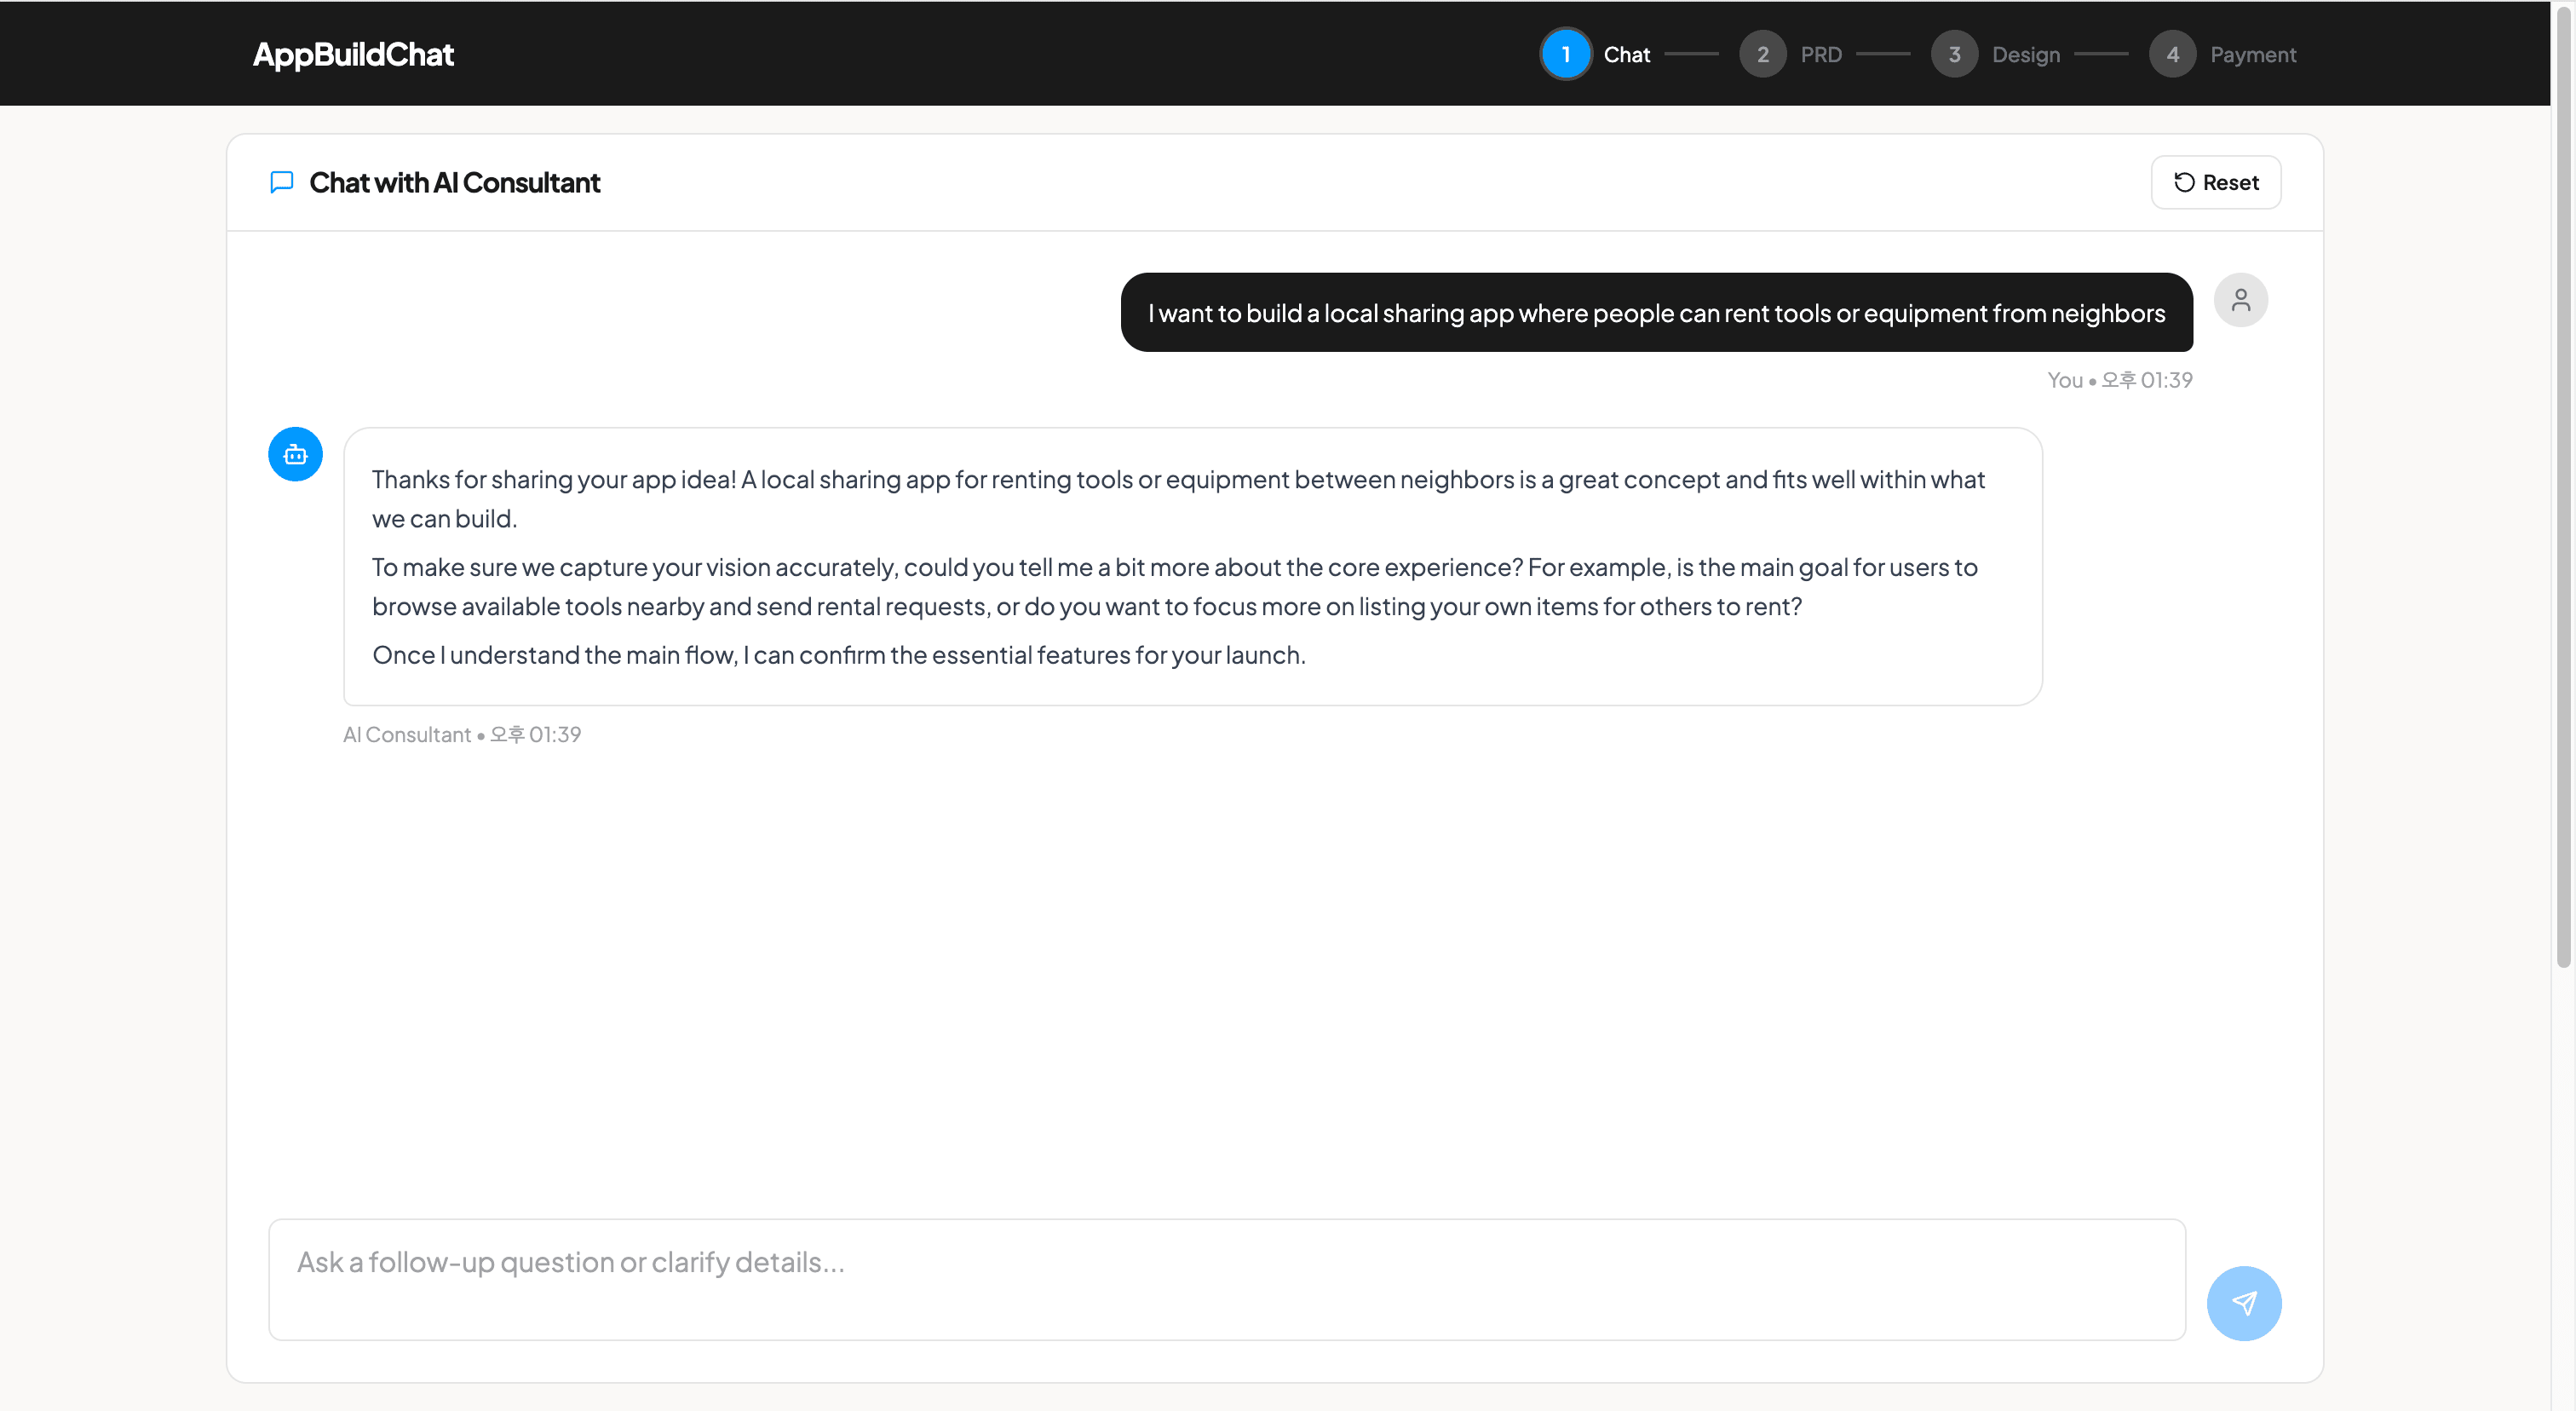Focus the follow-up question input field

pyautogui.click(x=1227, y=1279)
